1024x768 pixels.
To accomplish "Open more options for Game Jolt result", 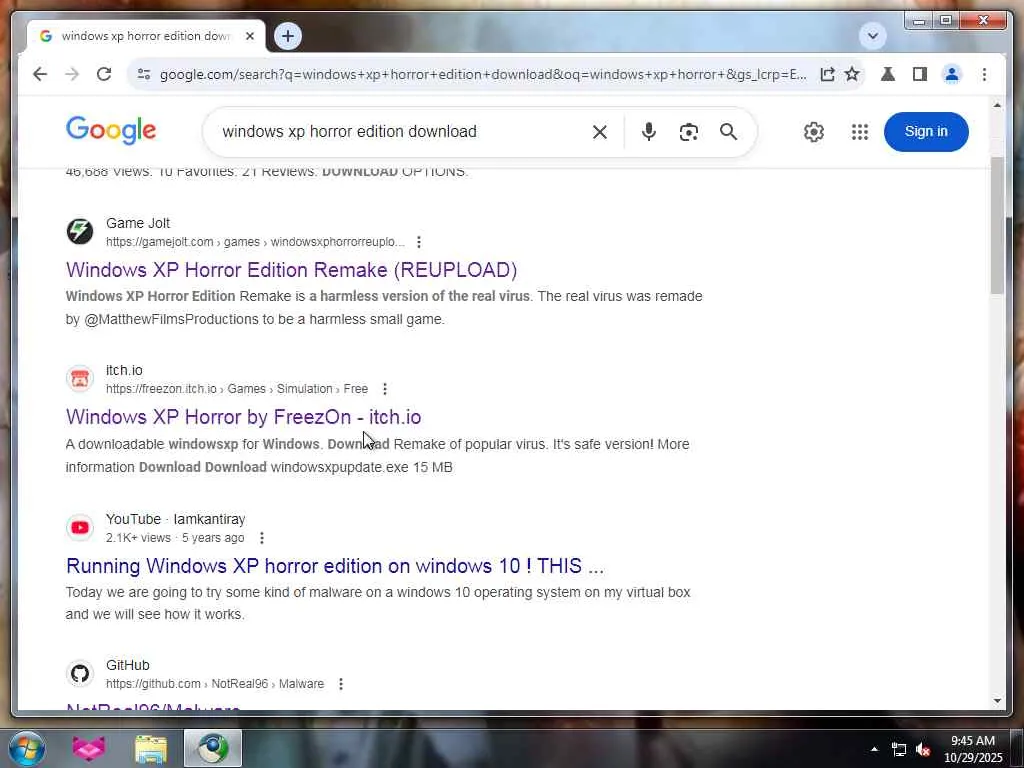I will (419, 242).
